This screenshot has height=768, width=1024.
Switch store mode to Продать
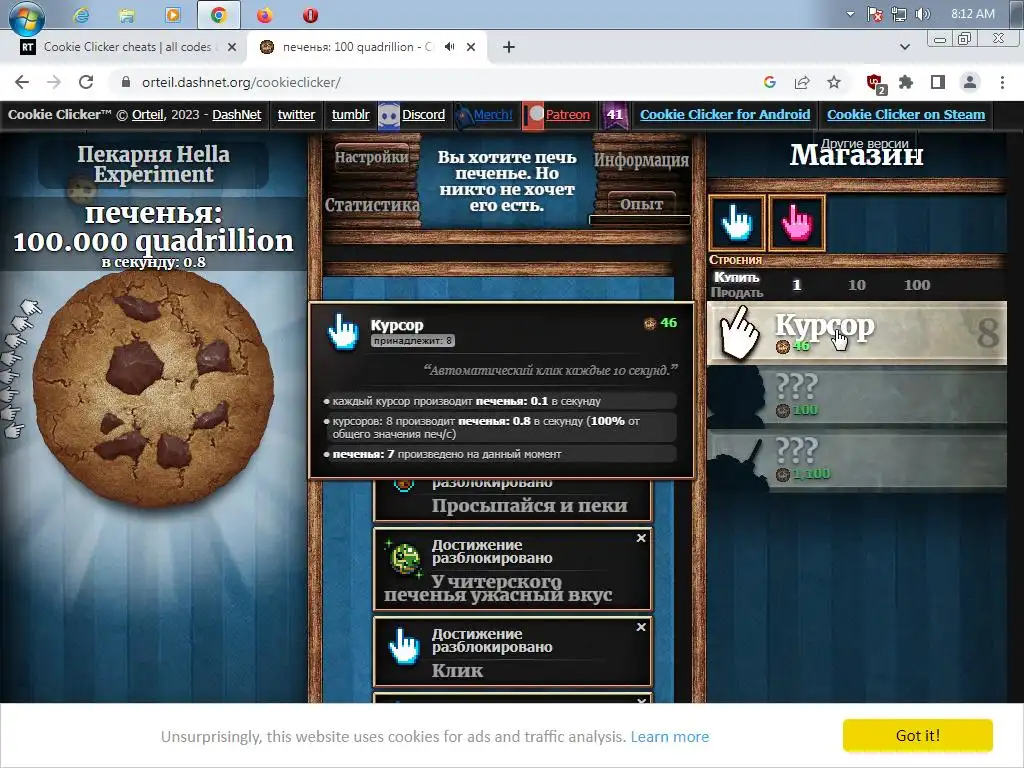tap(737, 293)
